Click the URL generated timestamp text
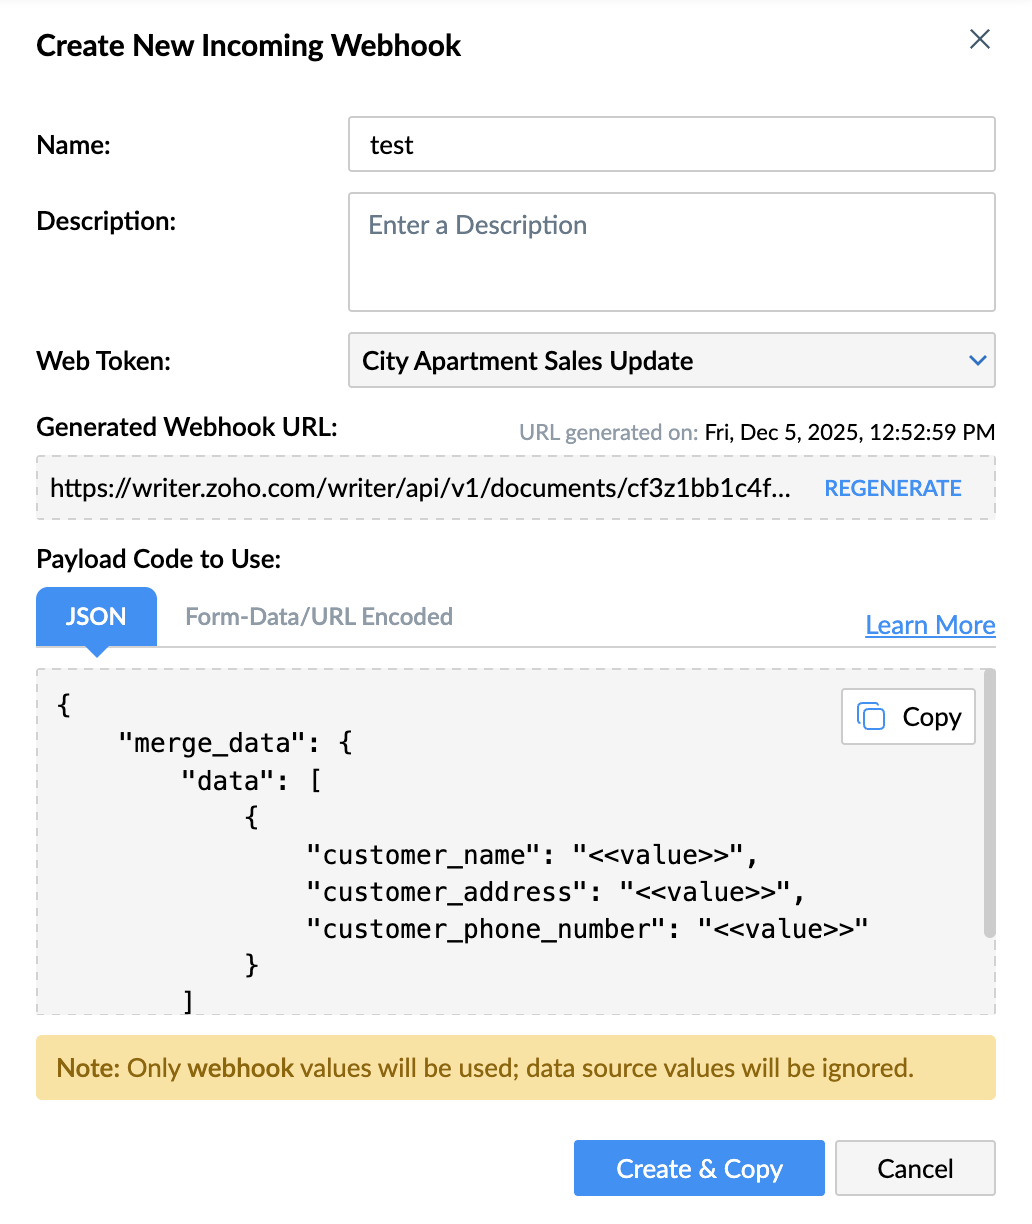Screen dimensions: 1032x1224 click(850, 432)
